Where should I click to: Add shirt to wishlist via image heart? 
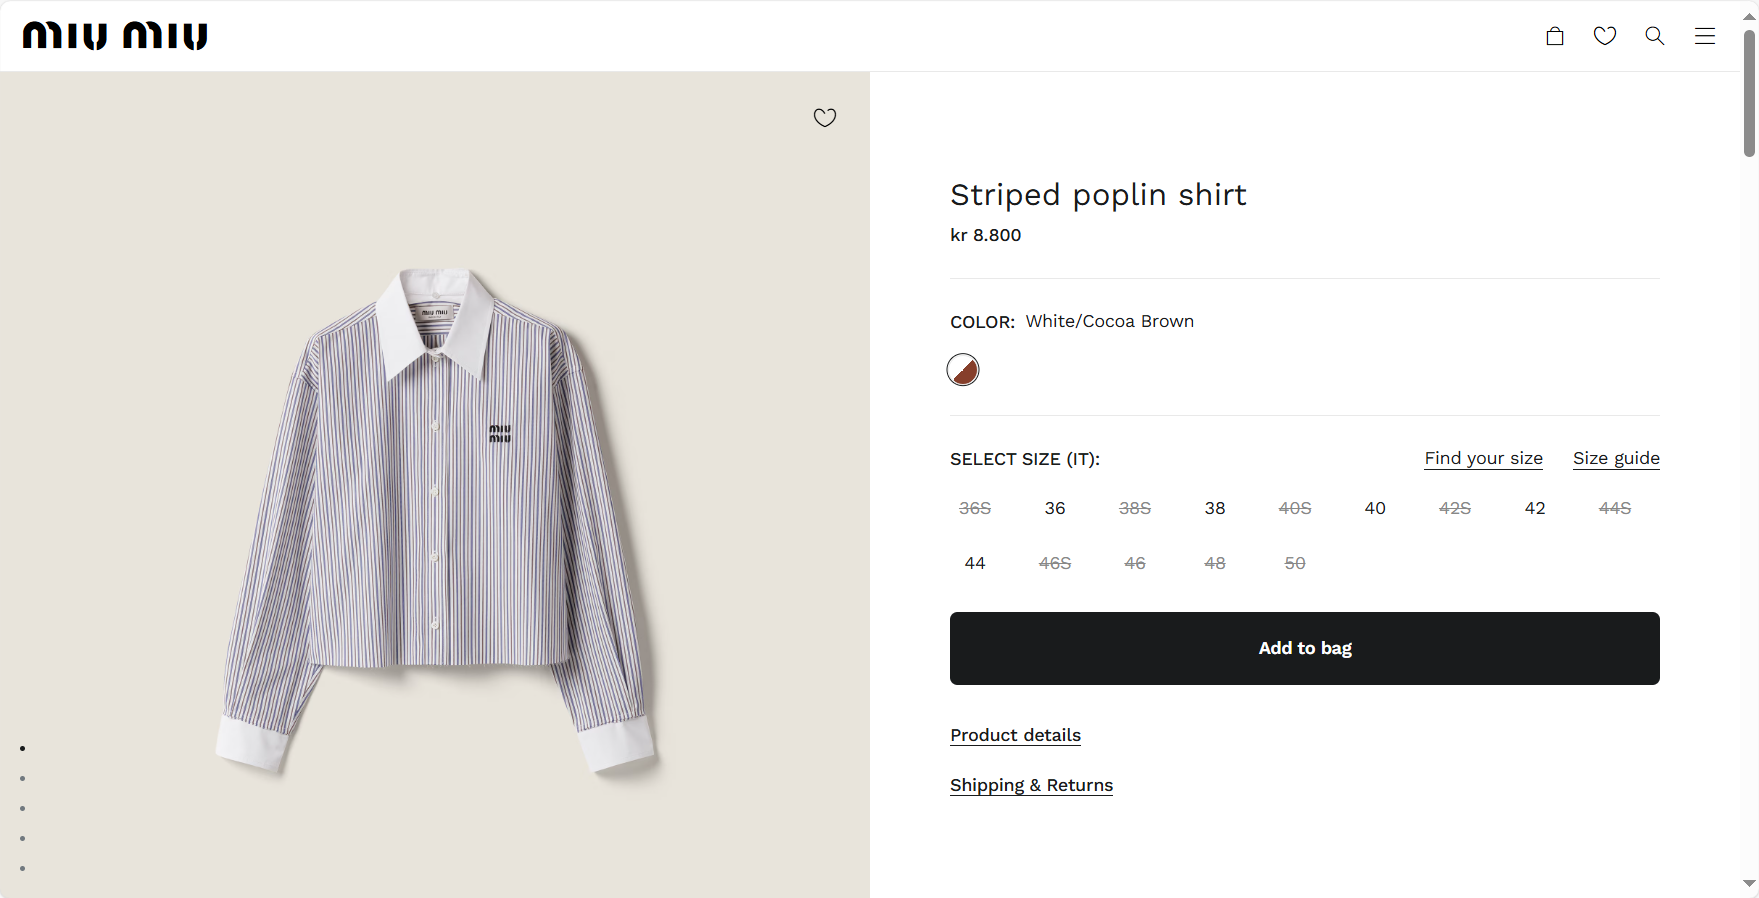click(x=825, y=118)
